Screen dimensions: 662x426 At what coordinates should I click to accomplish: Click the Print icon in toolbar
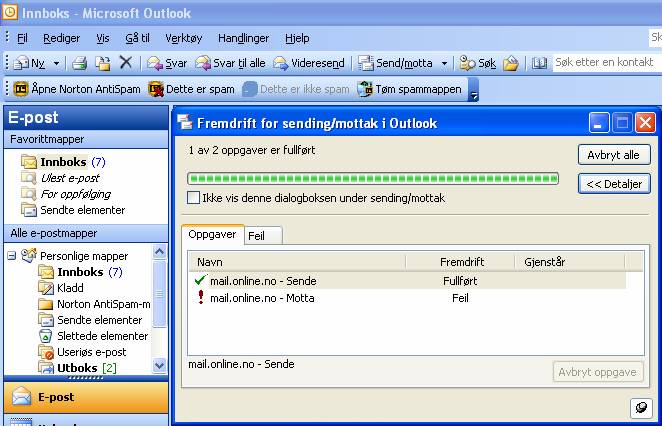click(x=79, y=63)
